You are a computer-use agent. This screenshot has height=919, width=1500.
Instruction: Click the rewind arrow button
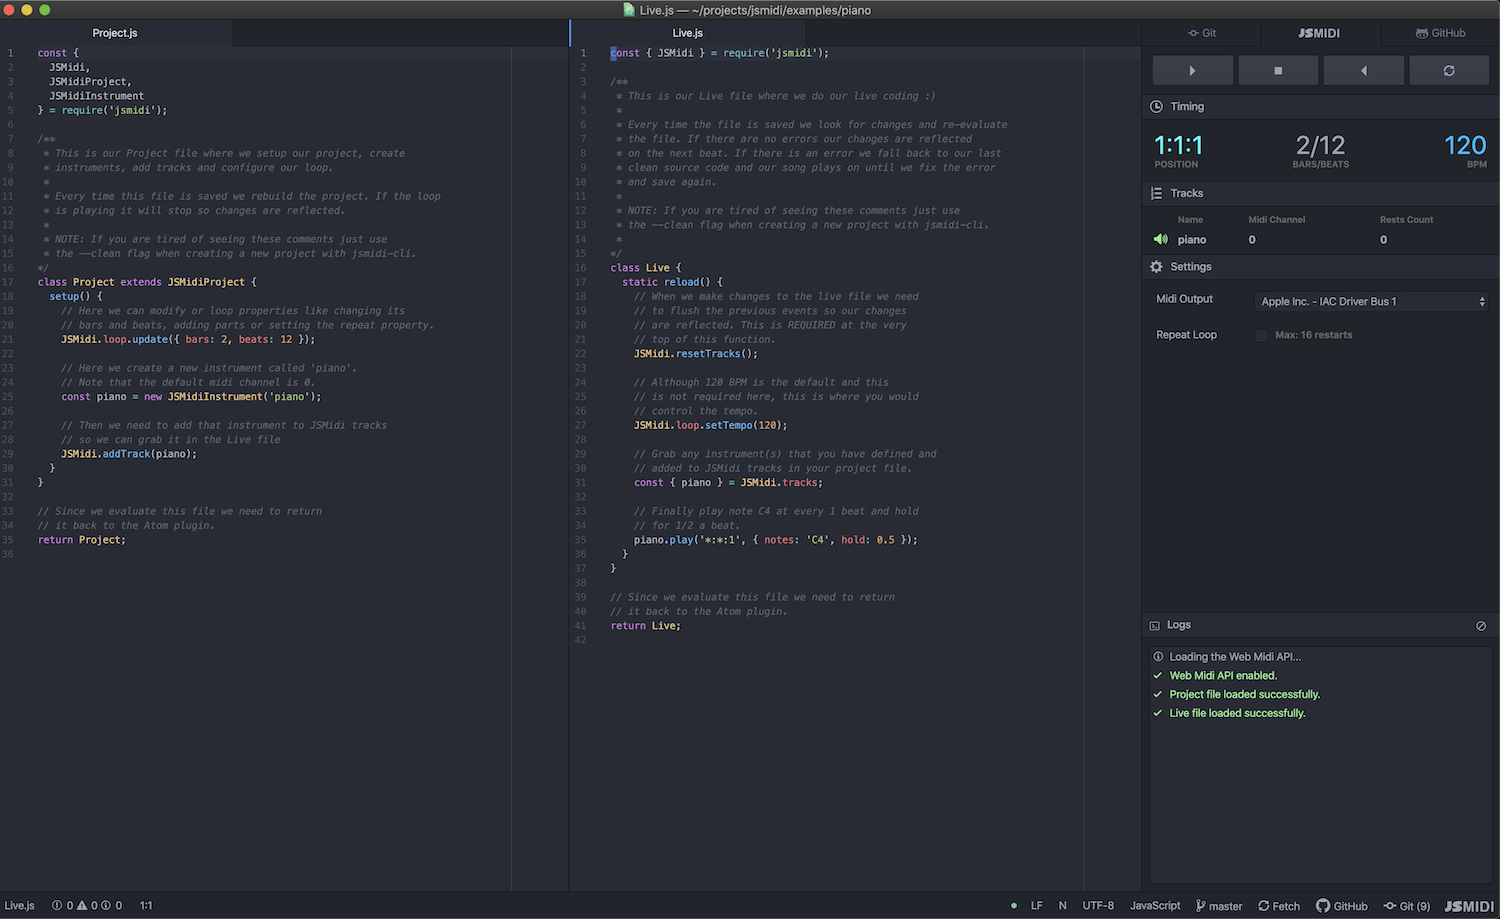pyautogui.click(x=1363, y=71)
